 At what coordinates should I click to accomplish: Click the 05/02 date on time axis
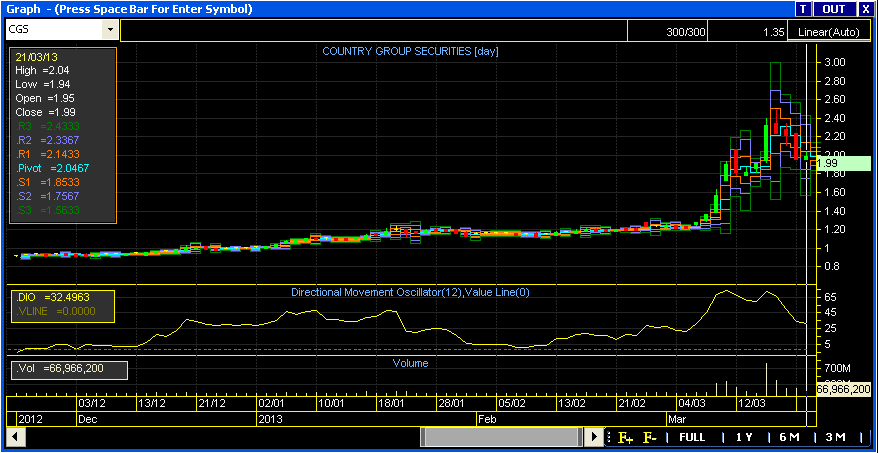point(512,403)
